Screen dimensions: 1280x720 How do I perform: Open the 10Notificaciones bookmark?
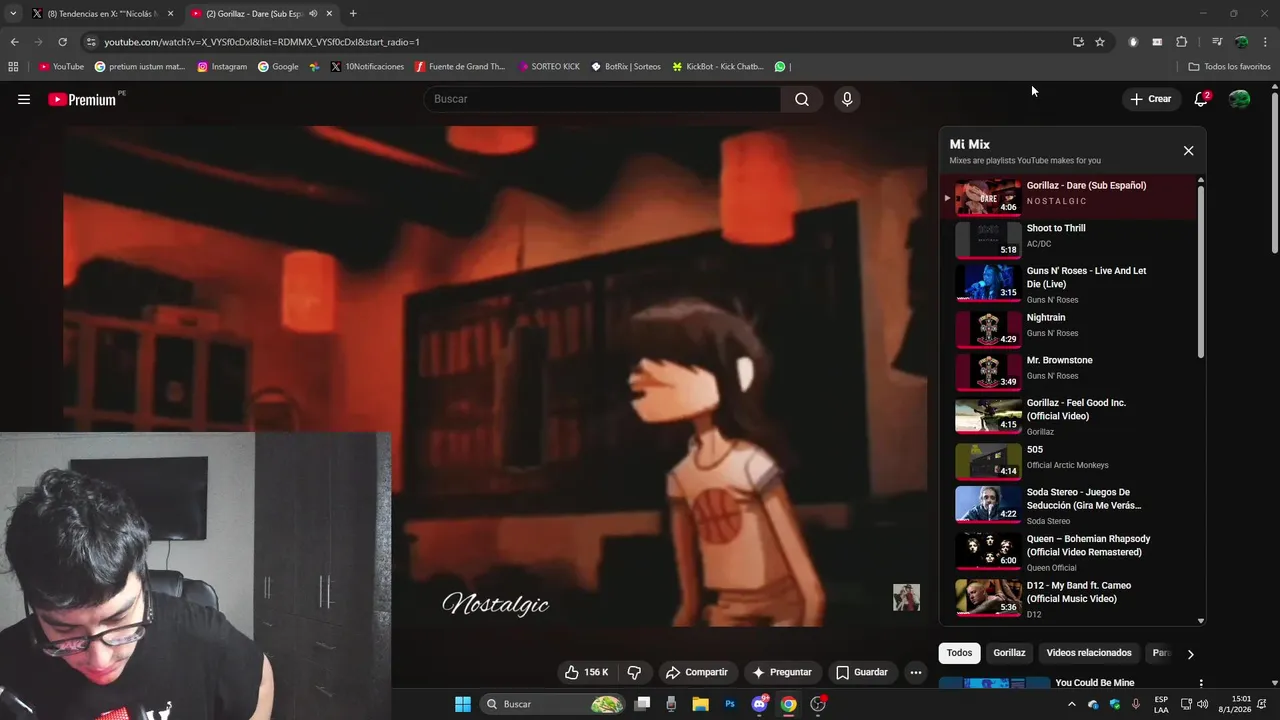367,67
